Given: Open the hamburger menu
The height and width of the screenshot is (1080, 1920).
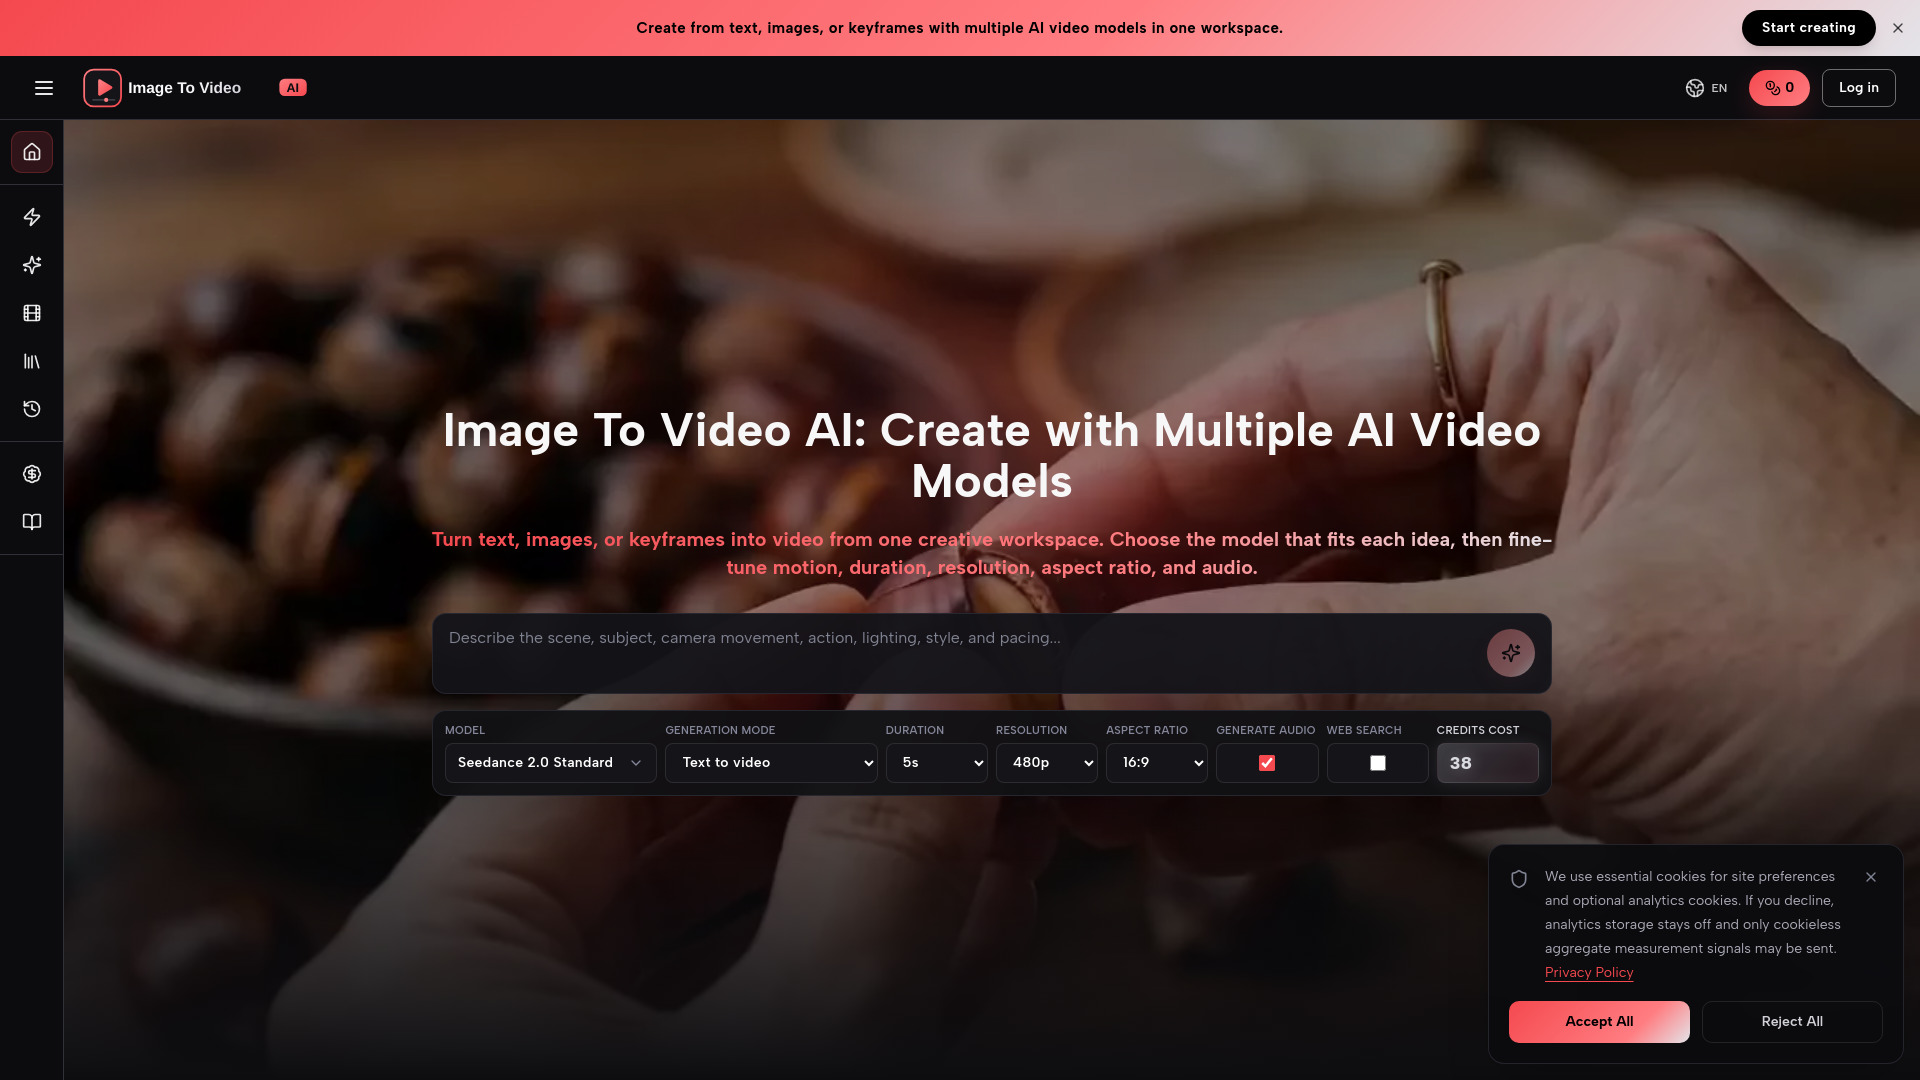Looking at the screenshot, I should pyautogui.click(x=44, y=88).
